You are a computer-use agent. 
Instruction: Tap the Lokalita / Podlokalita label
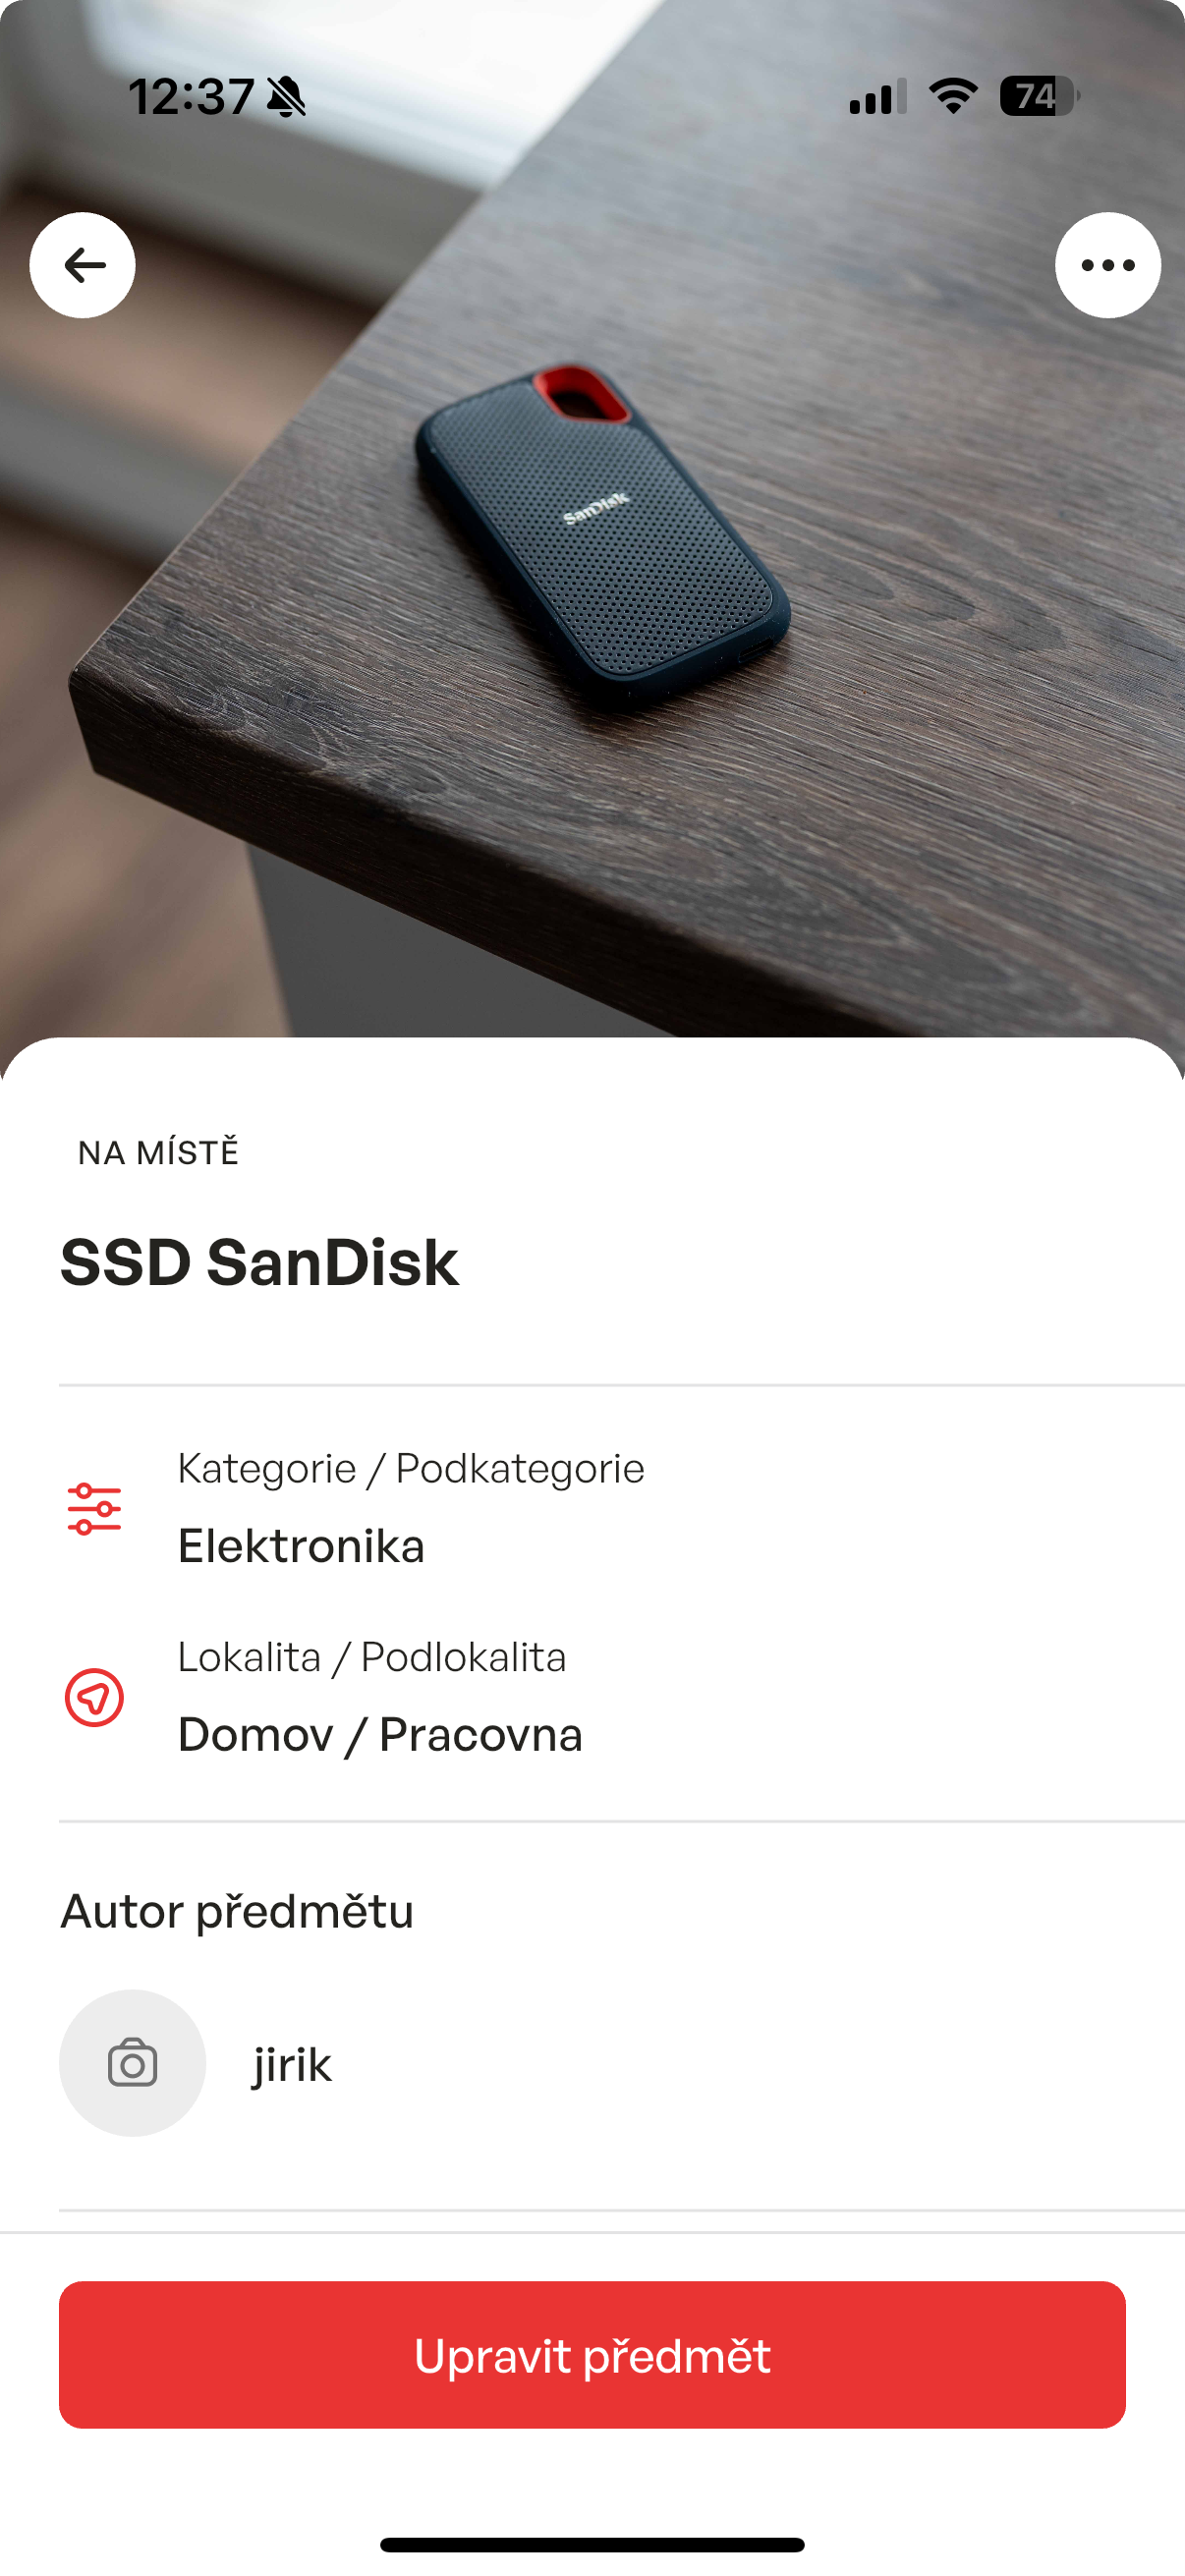(372, 1657)
